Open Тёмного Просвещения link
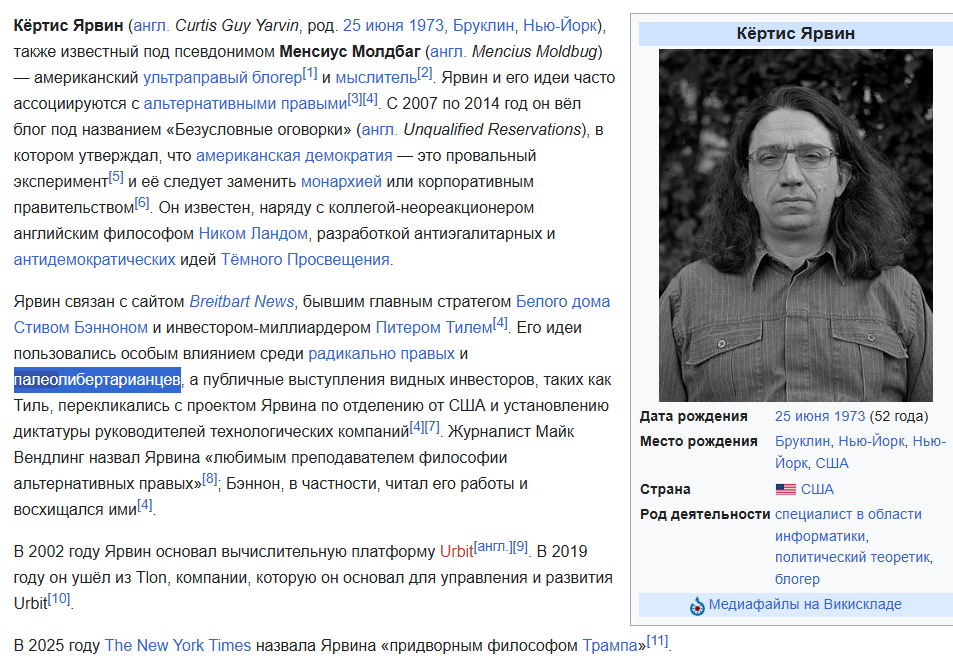Image resolution: width=953 pixels, height=664 pixels. point(305,260)
